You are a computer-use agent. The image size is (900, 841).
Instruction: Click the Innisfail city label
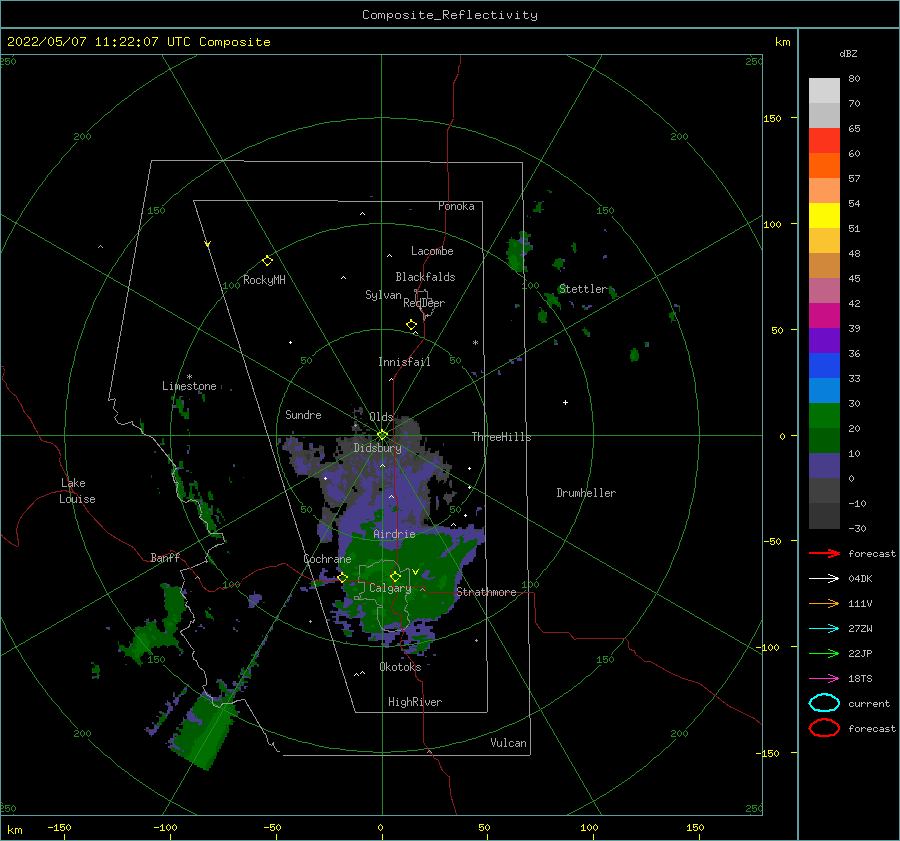404,362
